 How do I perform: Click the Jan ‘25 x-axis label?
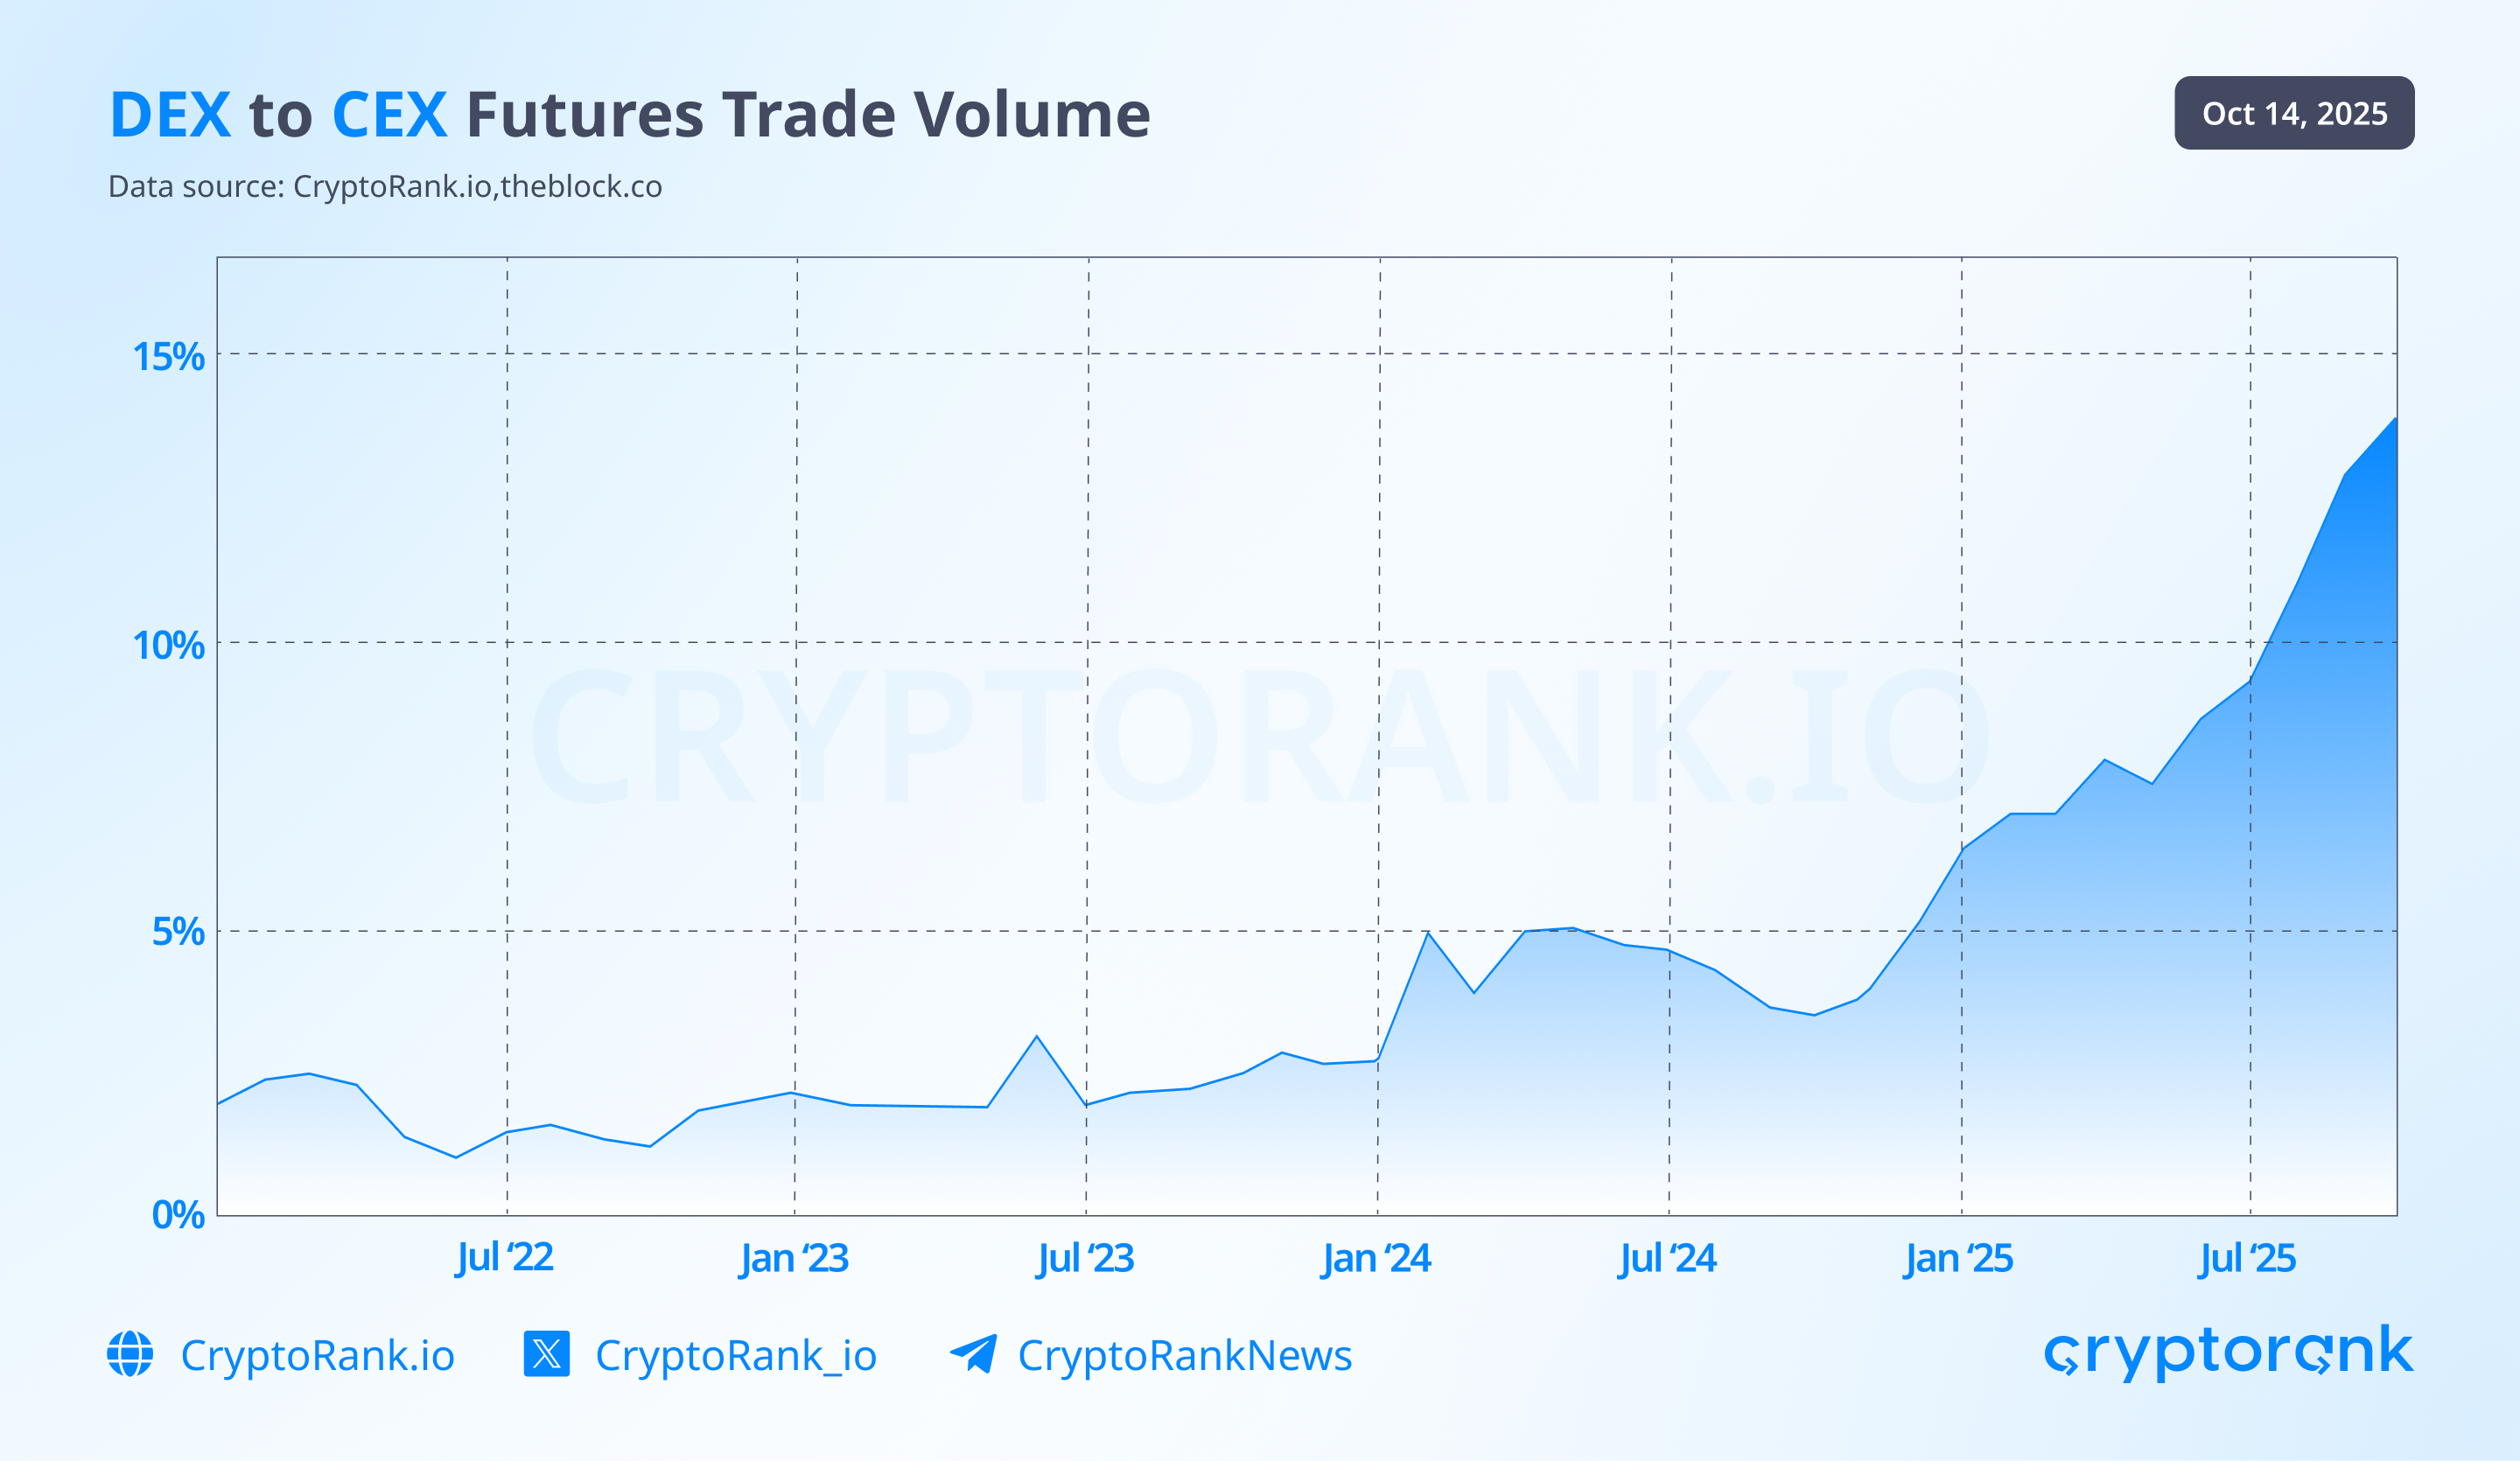pyautogui.click(x=1958, y=1258)
